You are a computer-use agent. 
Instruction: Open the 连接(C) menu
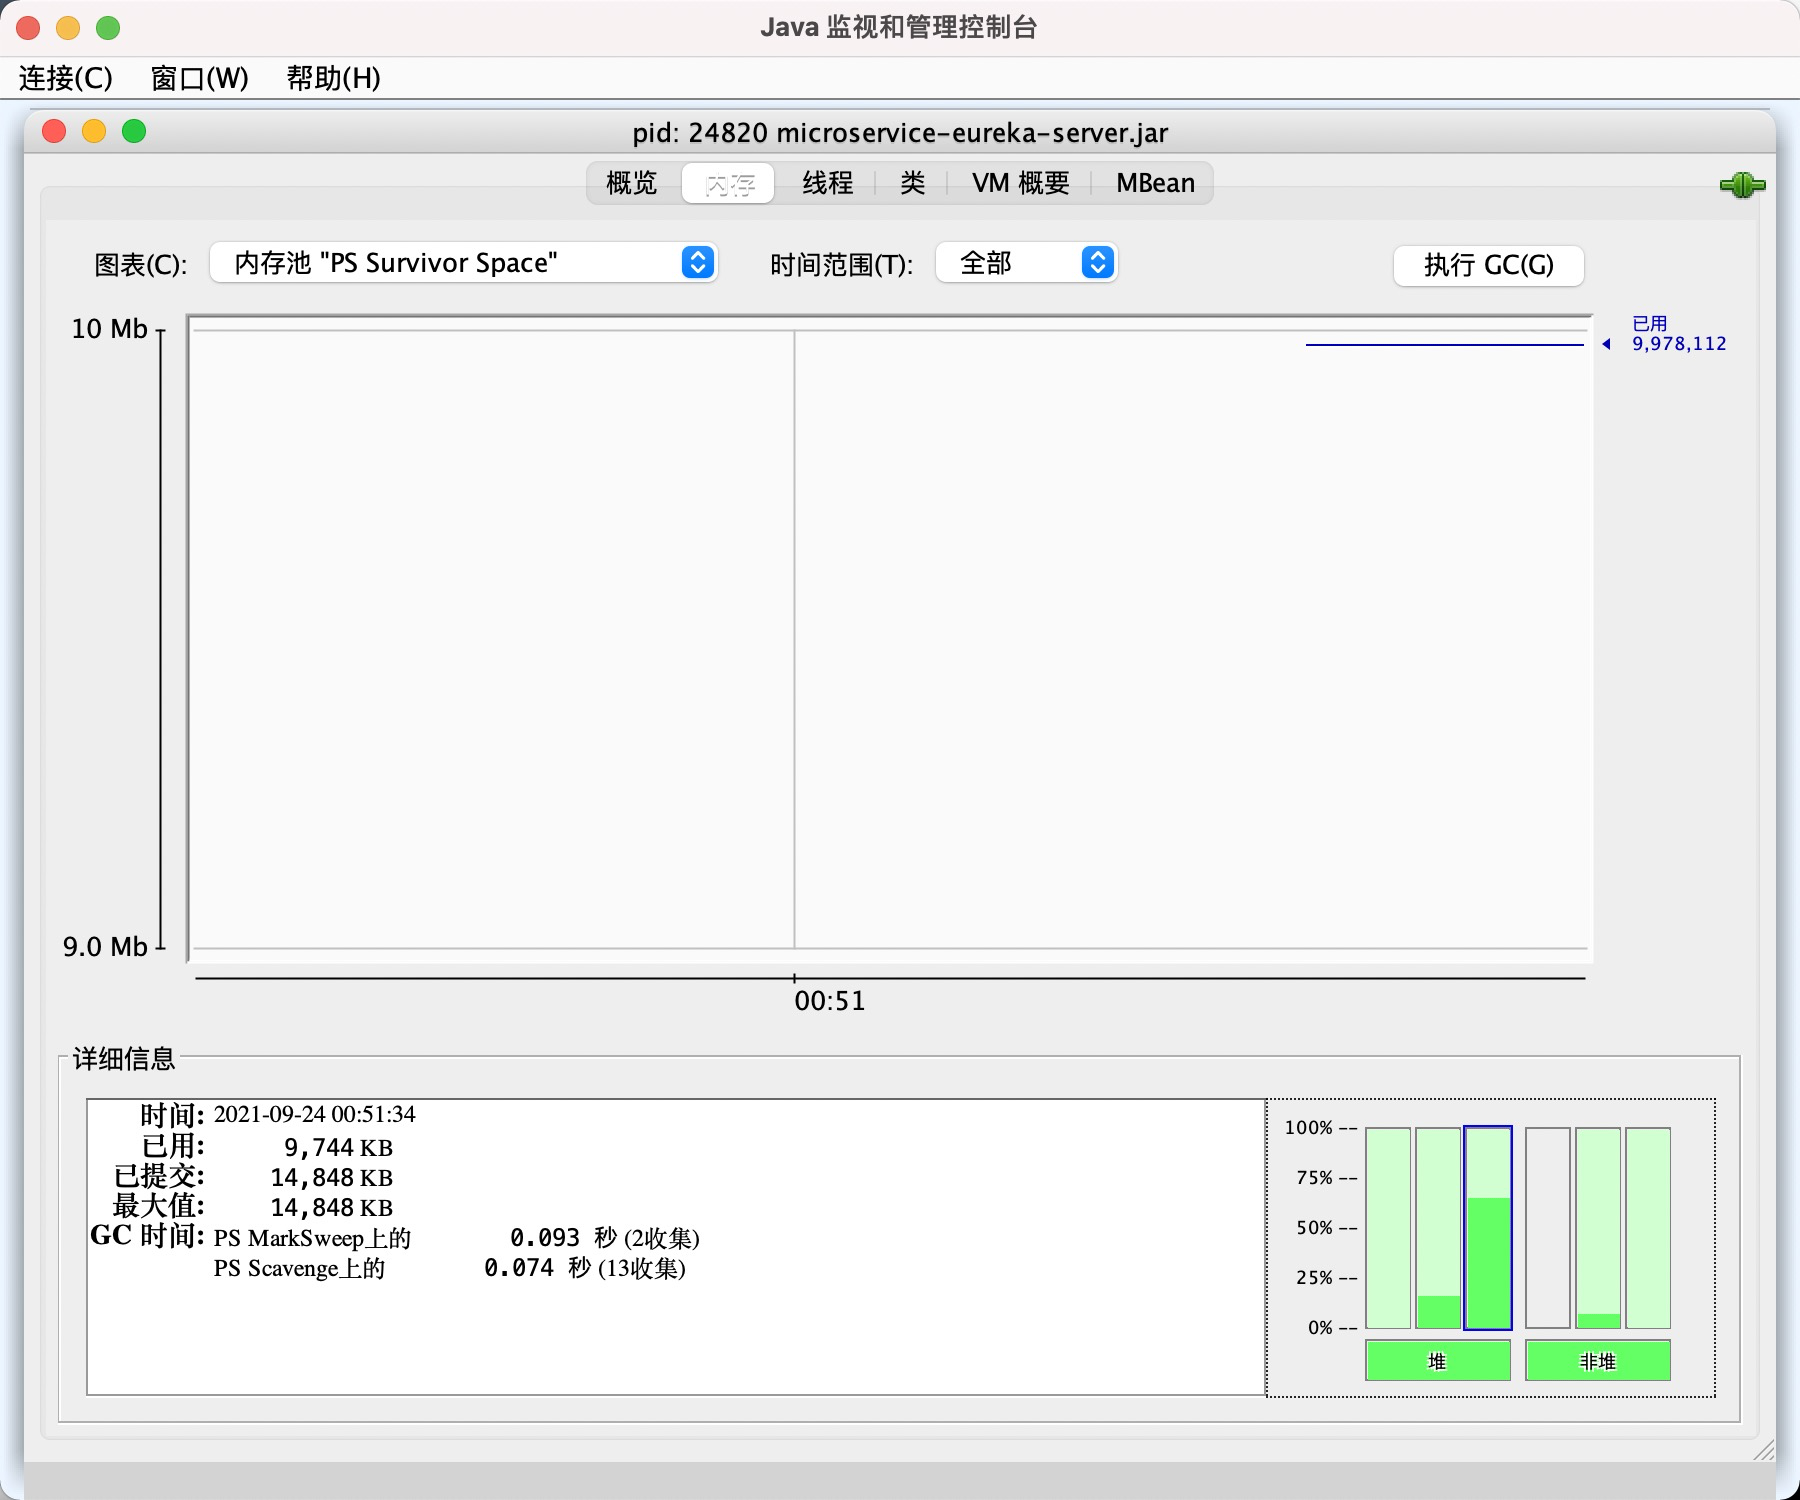[x=66, y=78]
